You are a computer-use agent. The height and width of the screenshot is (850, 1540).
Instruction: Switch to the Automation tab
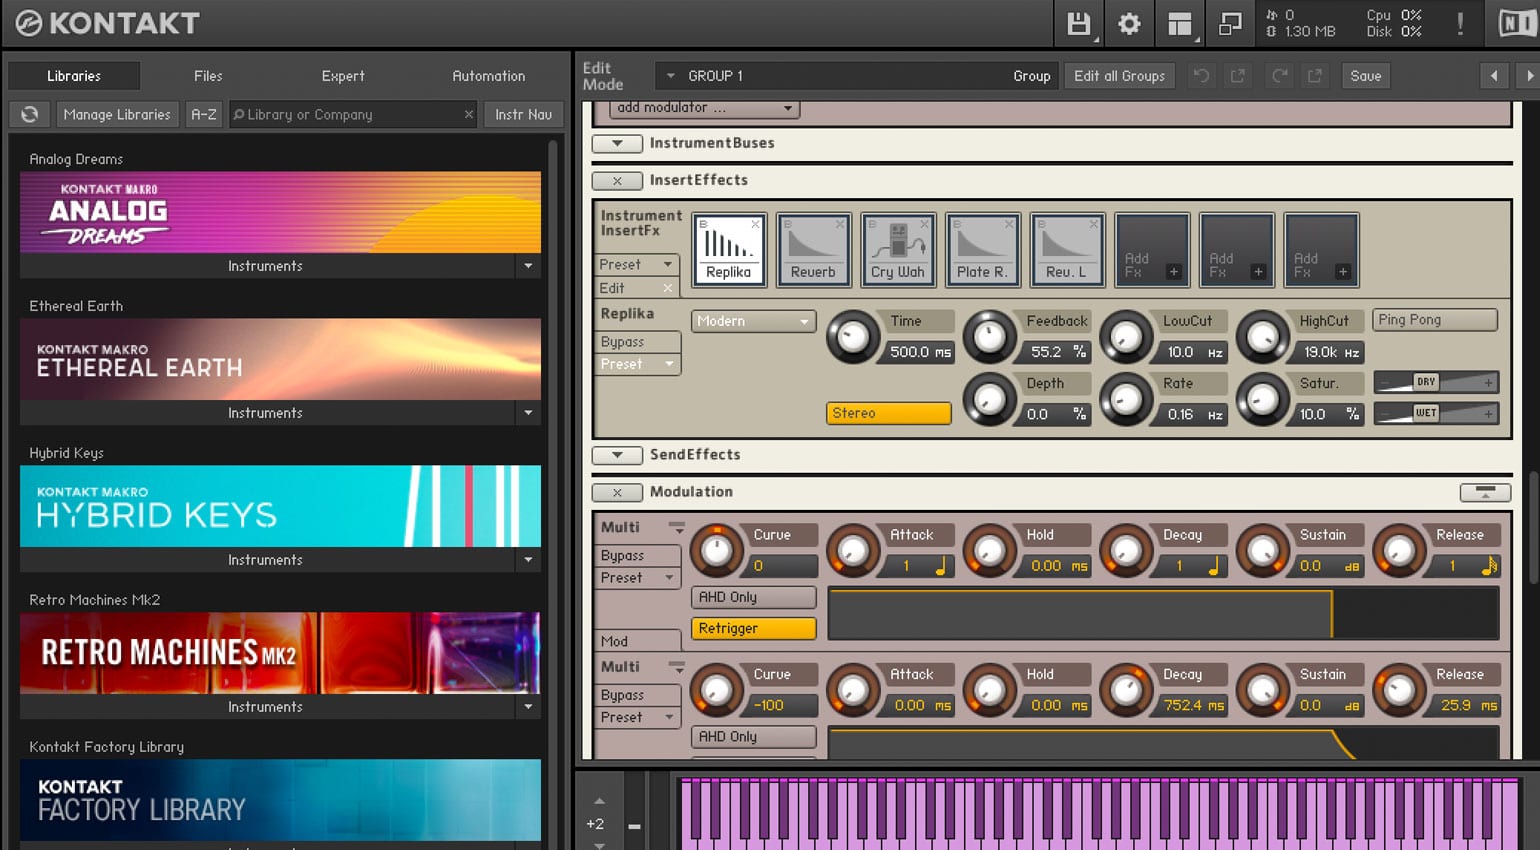click(x=488, y=76)
